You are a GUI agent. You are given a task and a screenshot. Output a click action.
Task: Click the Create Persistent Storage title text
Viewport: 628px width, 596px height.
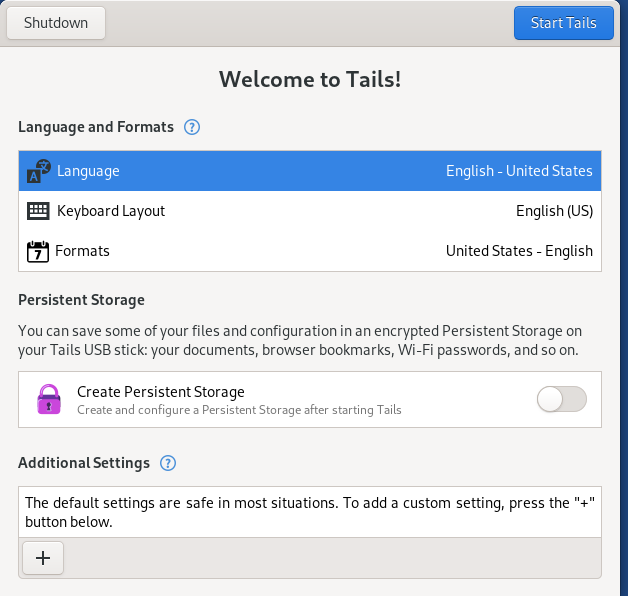[x=161, y=392]
